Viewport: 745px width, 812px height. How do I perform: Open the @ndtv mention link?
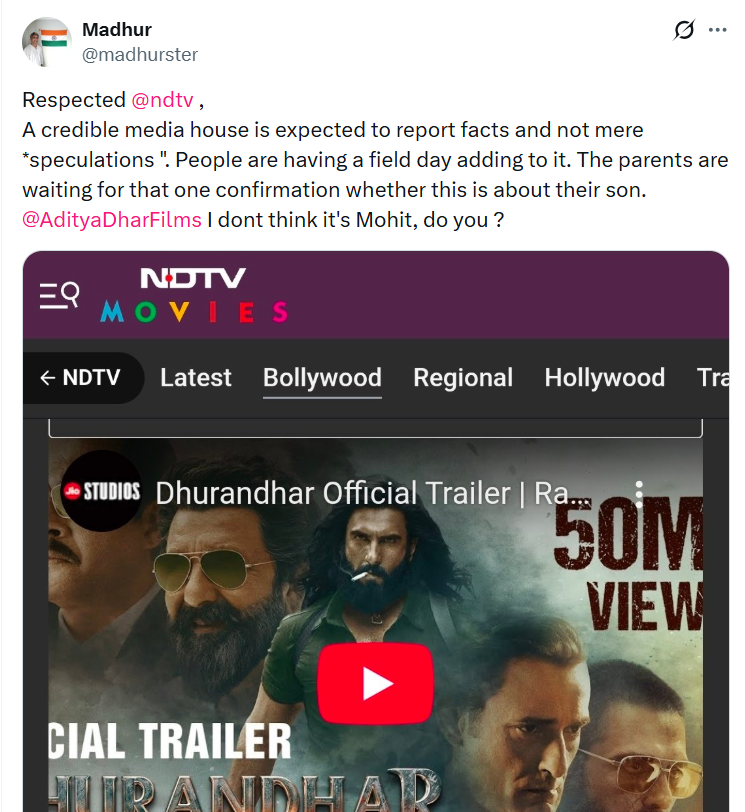pyautogui.click(x=162, y=100)
